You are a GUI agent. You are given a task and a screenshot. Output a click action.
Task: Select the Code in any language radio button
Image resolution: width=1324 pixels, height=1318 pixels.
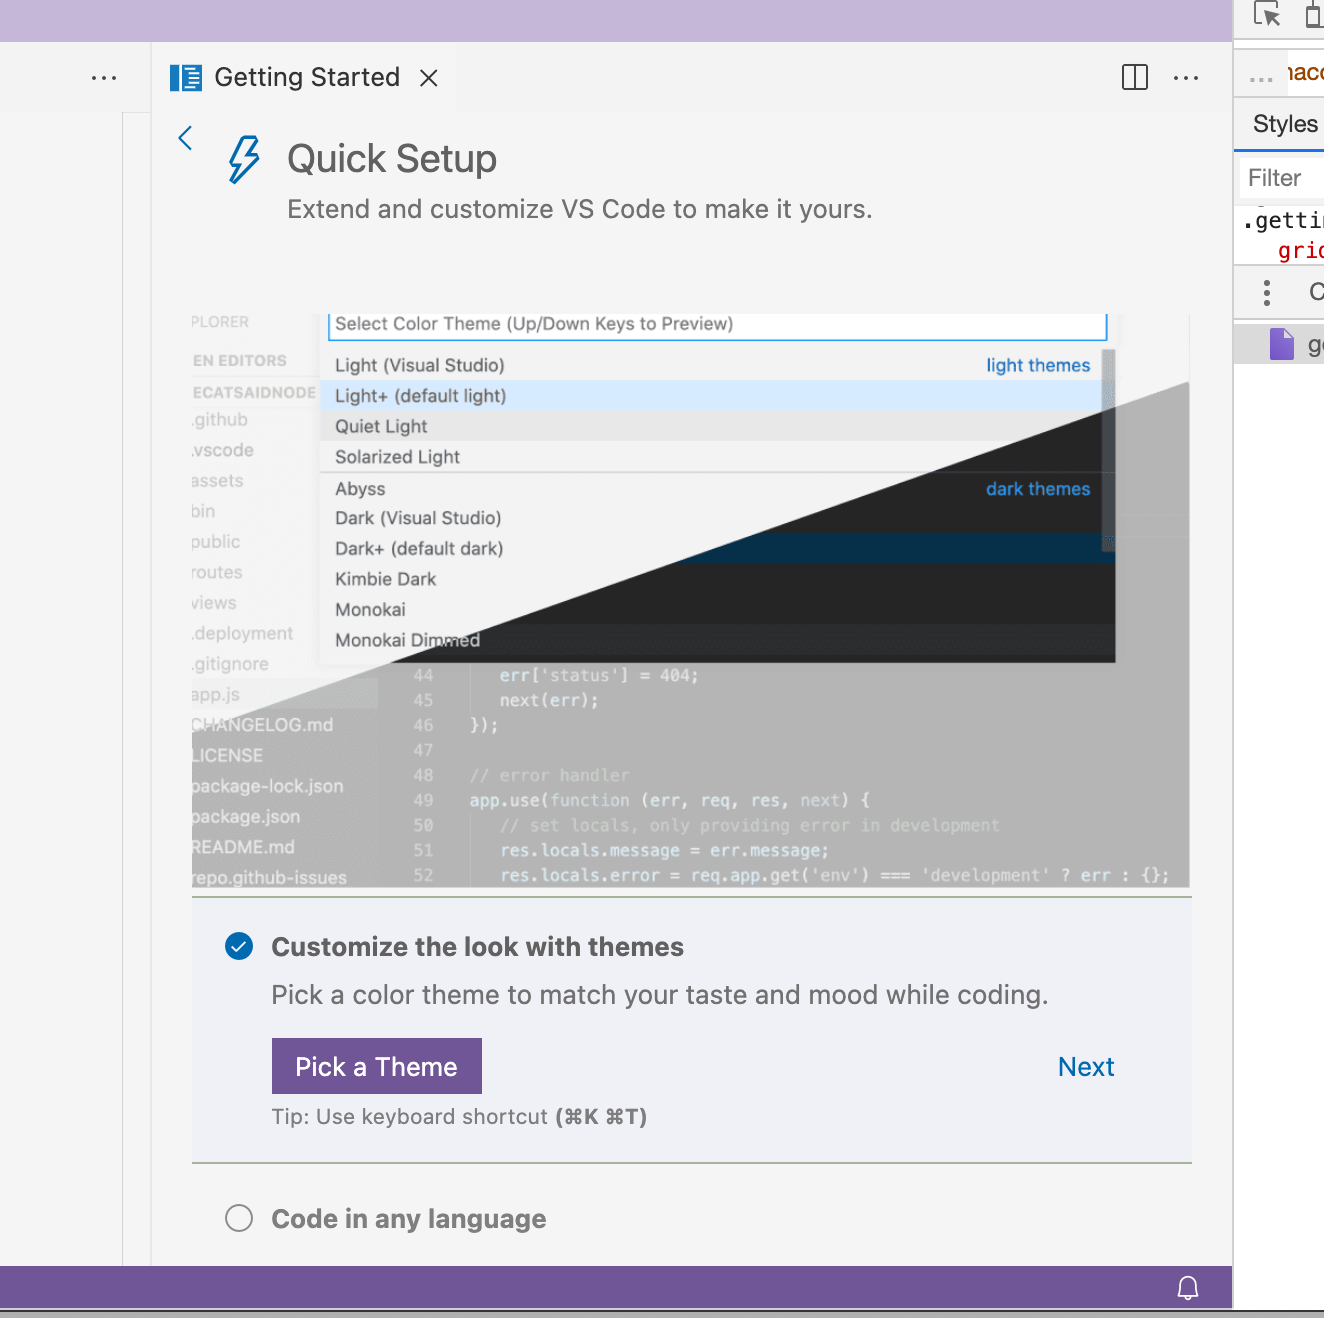239,1218
